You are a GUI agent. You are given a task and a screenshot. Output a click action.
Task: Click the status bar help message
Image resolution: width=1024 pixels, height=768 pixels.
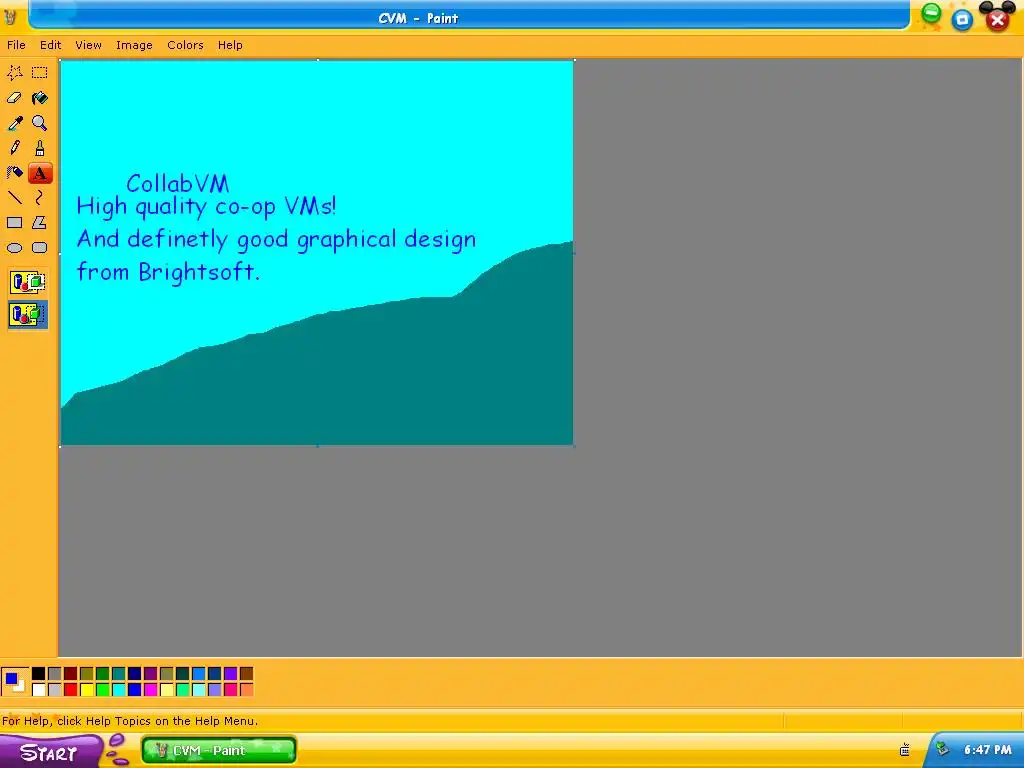pyautogui.click(x=130, y=721)
